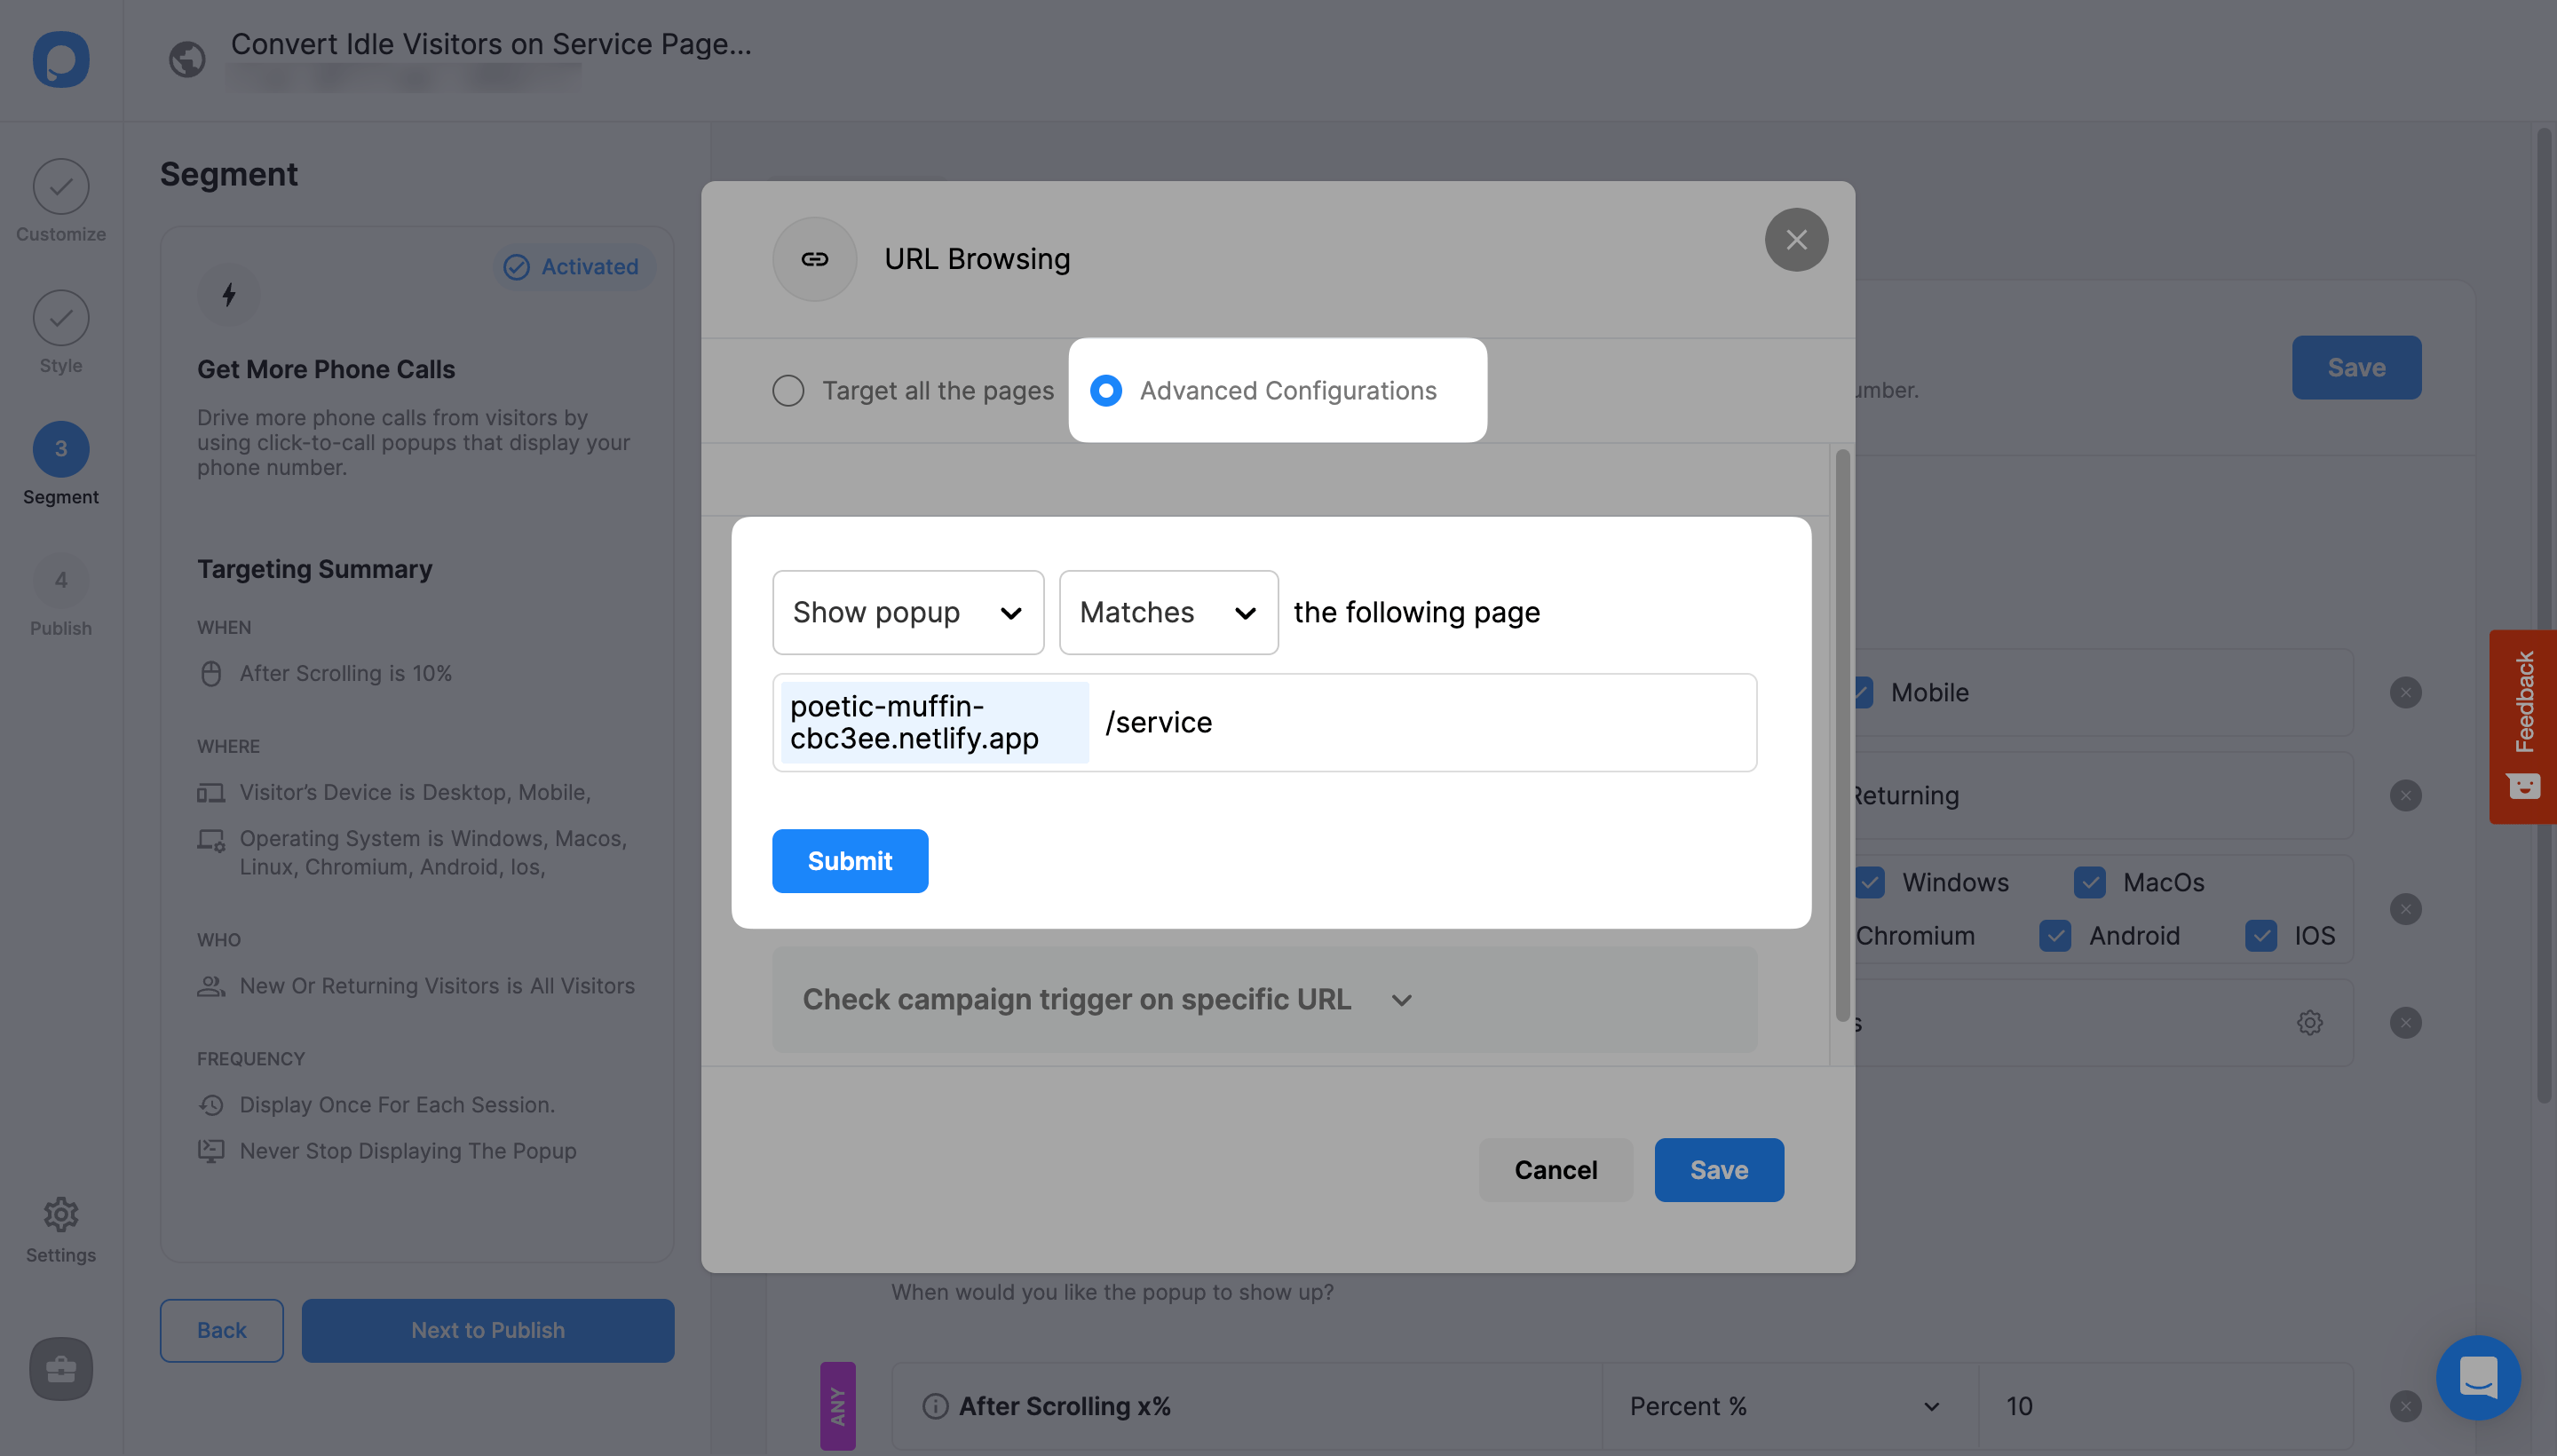Toggle the Mobile checkbox
The image size is (2557, 1456).
click(x=1862, y=692)
